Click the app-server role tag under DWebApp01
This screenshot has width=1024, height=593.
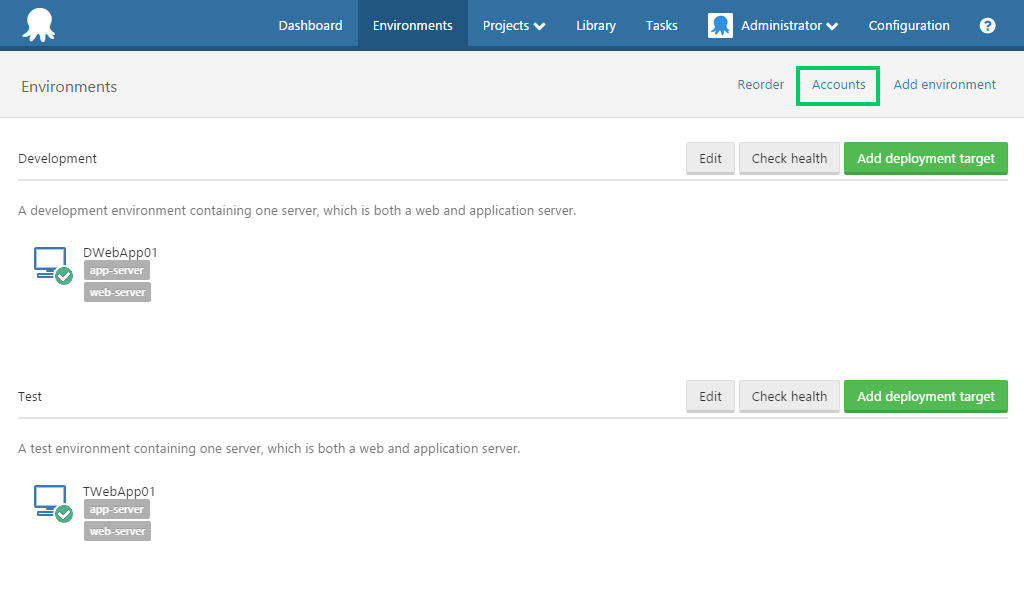pyautogui.click(x=116, y=269)
